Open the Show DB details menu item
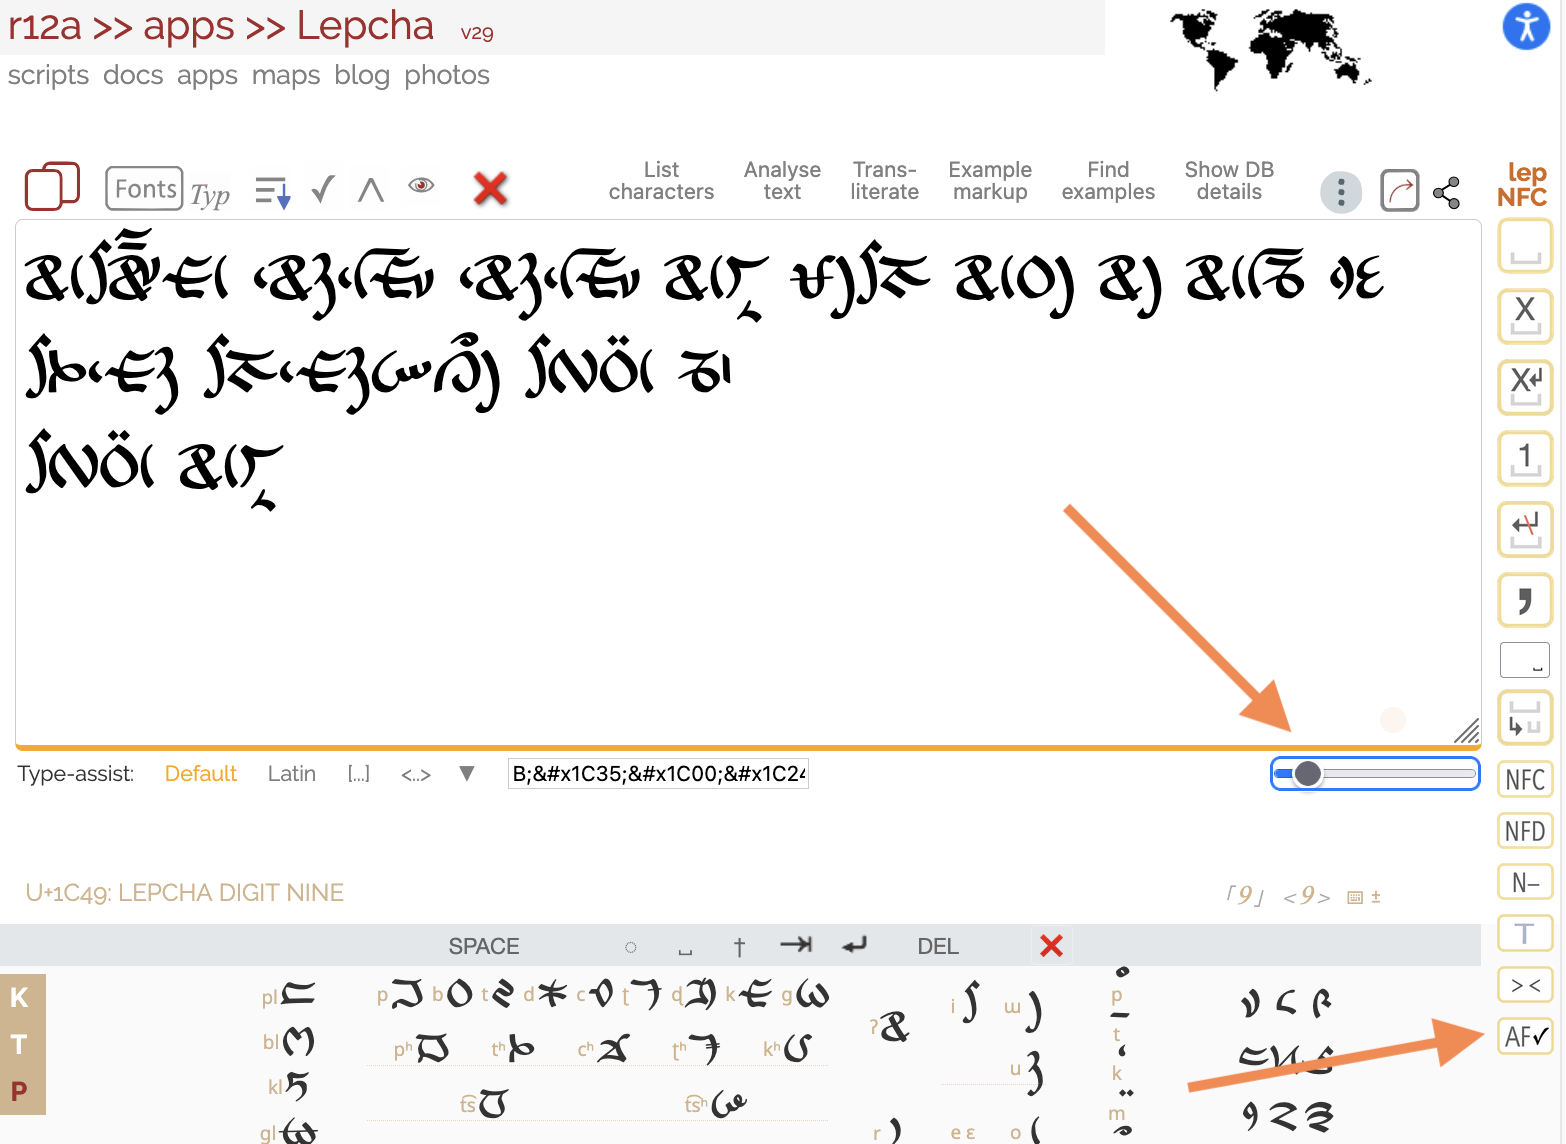This screenshot has height=1144, width=1566. [1229, 181]
